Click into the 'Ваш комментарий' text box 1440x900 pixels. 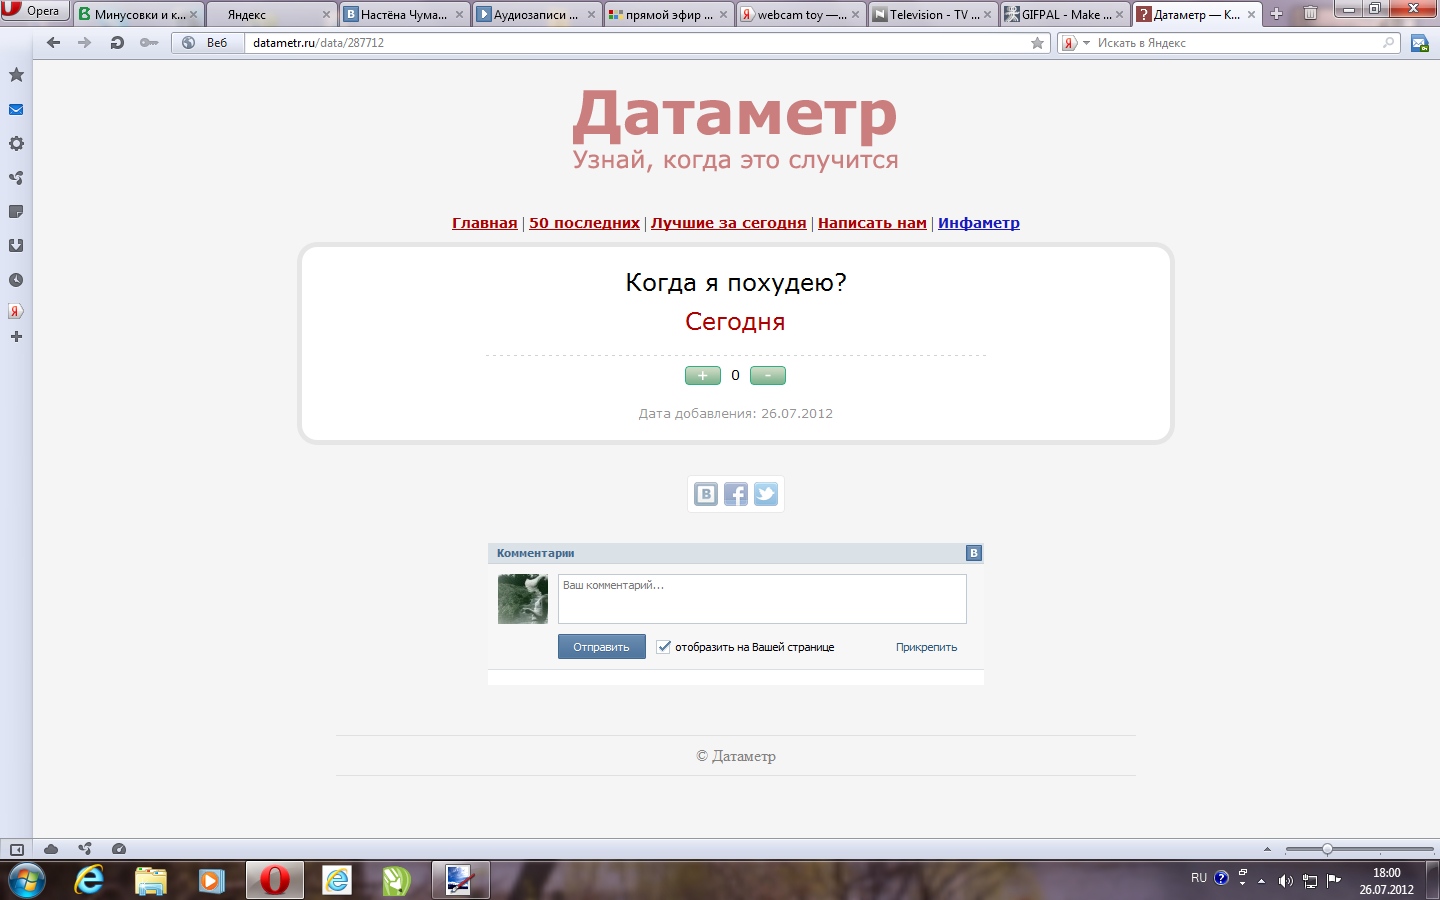[x=762, y=599]
